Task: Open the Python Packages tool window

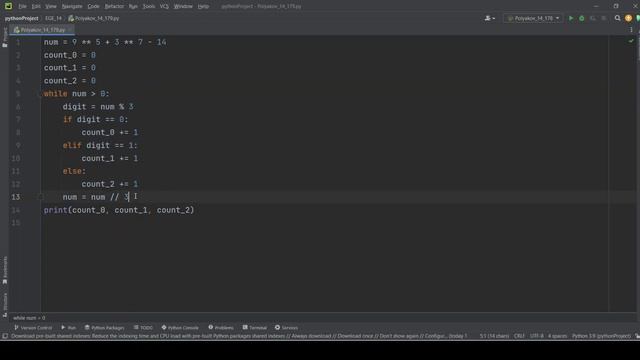Action: (x=104, y=328)
